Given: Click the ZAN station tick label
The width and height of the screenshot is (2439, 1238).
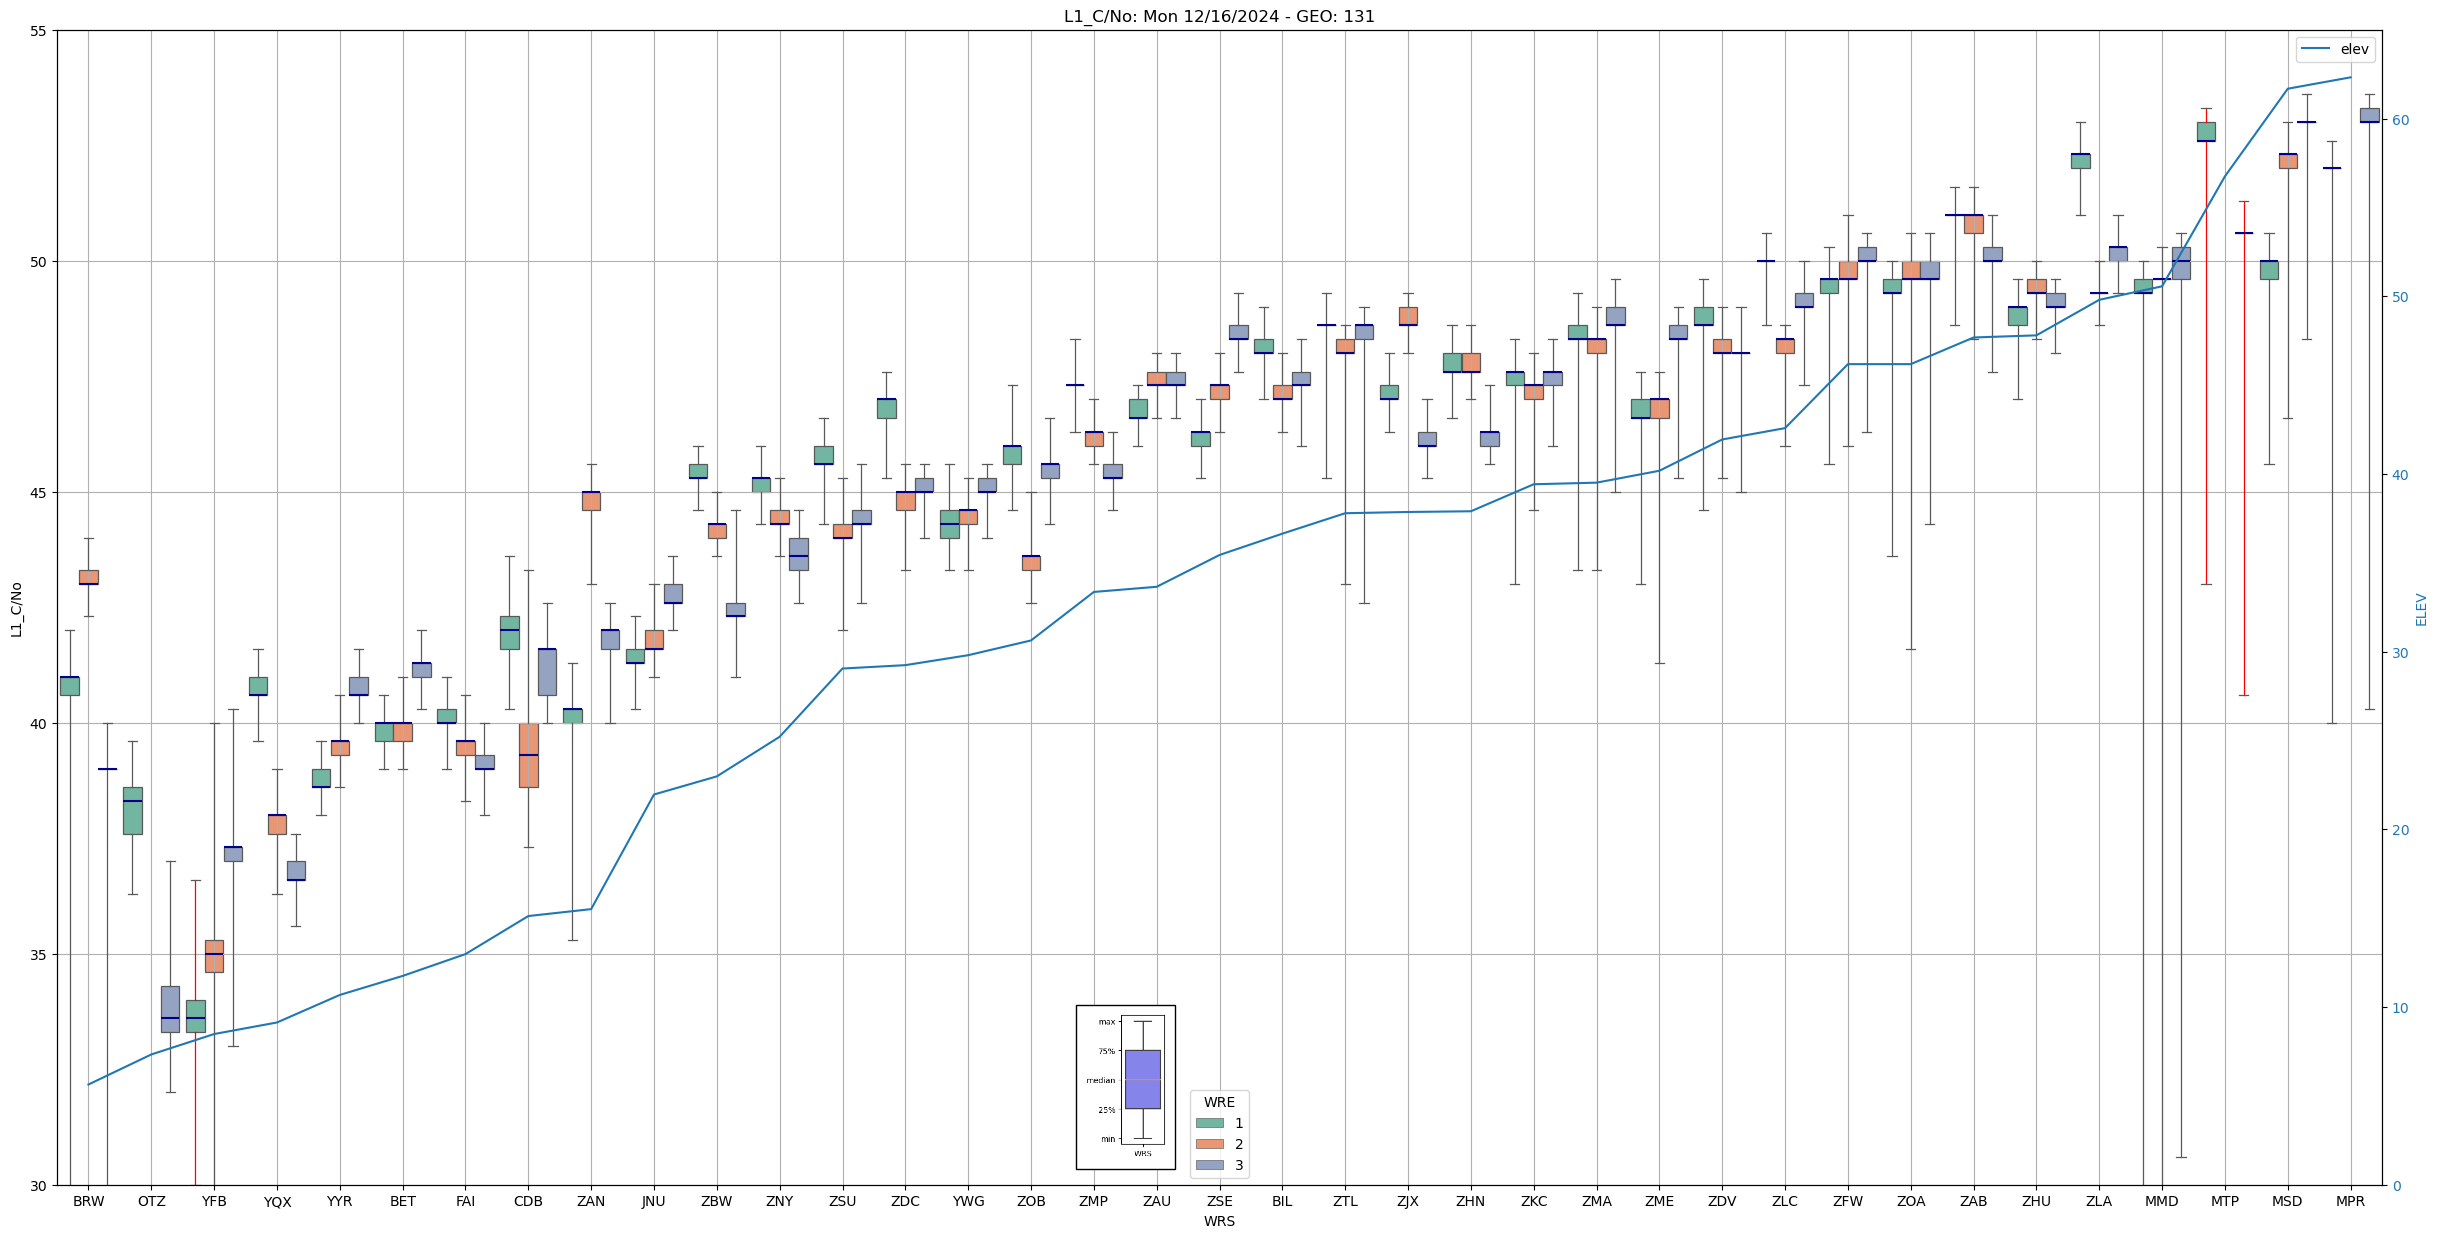Looking at the screenshot, I should pyautogui.click(x=591, y=1202).
